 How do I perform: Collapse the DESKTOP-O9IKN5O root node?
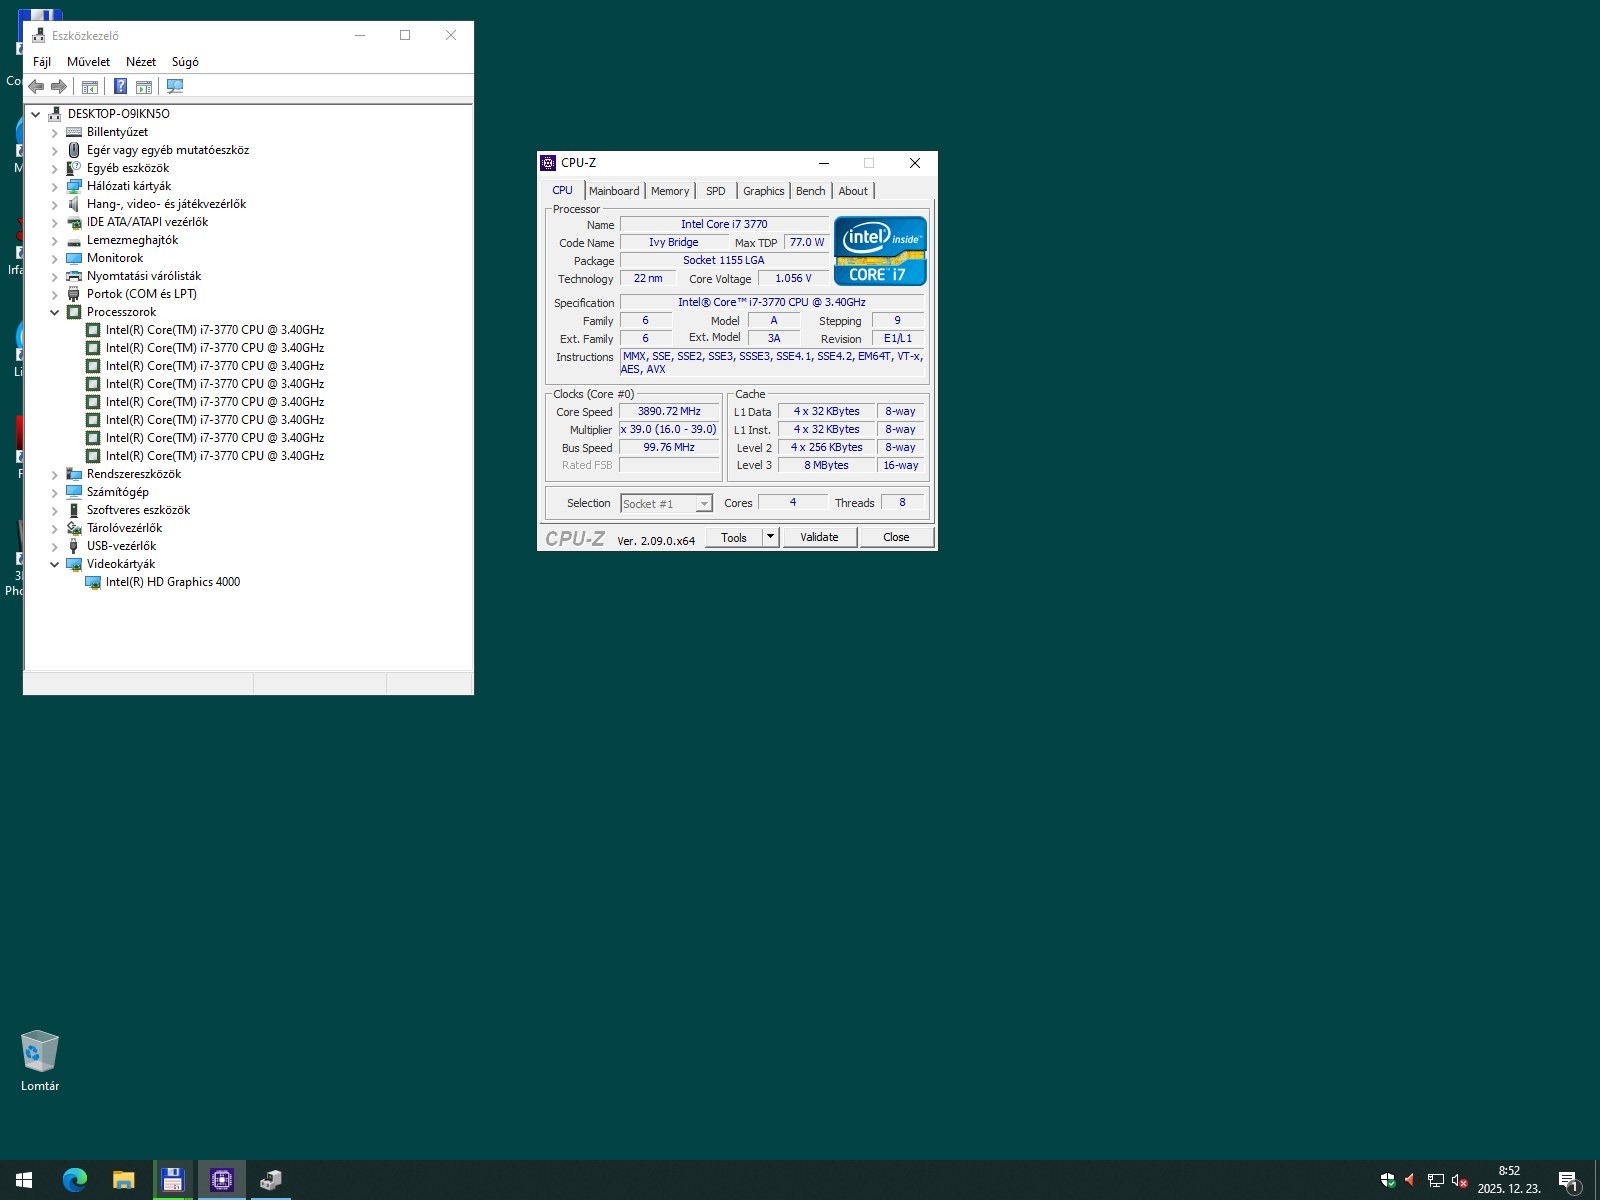pyautogui.click(x=36, y=114)
